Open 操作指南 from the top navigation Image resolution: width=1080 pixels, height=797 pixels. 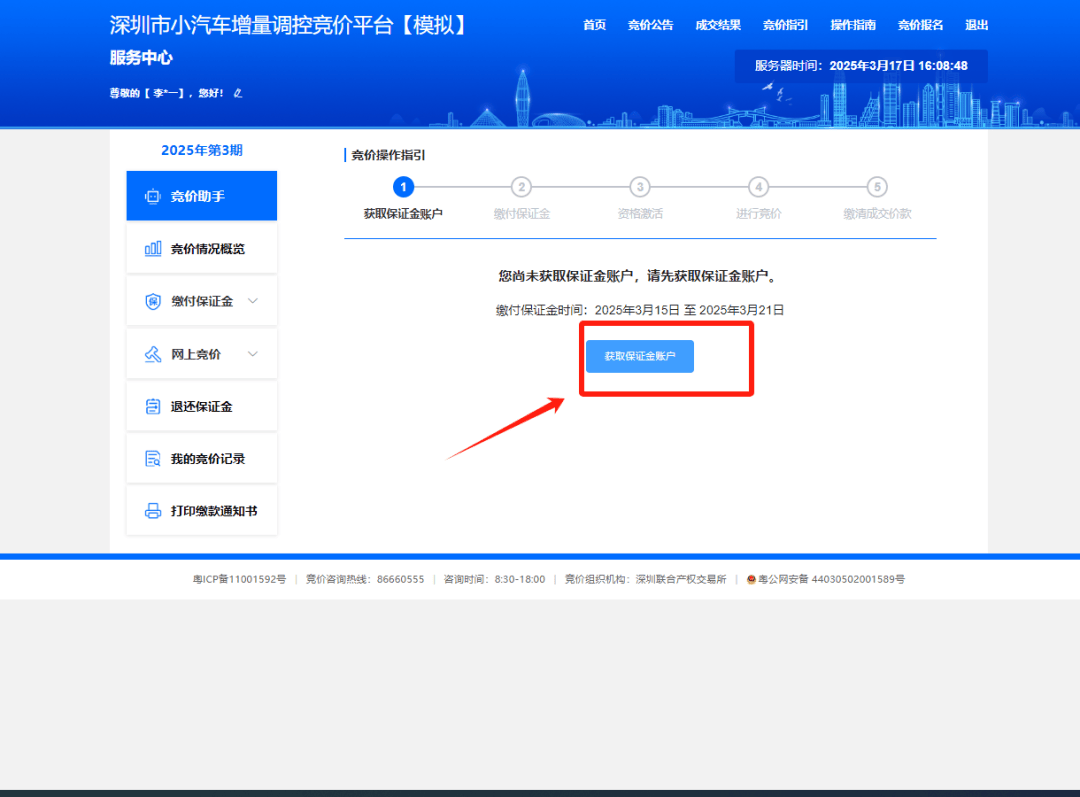853,25
